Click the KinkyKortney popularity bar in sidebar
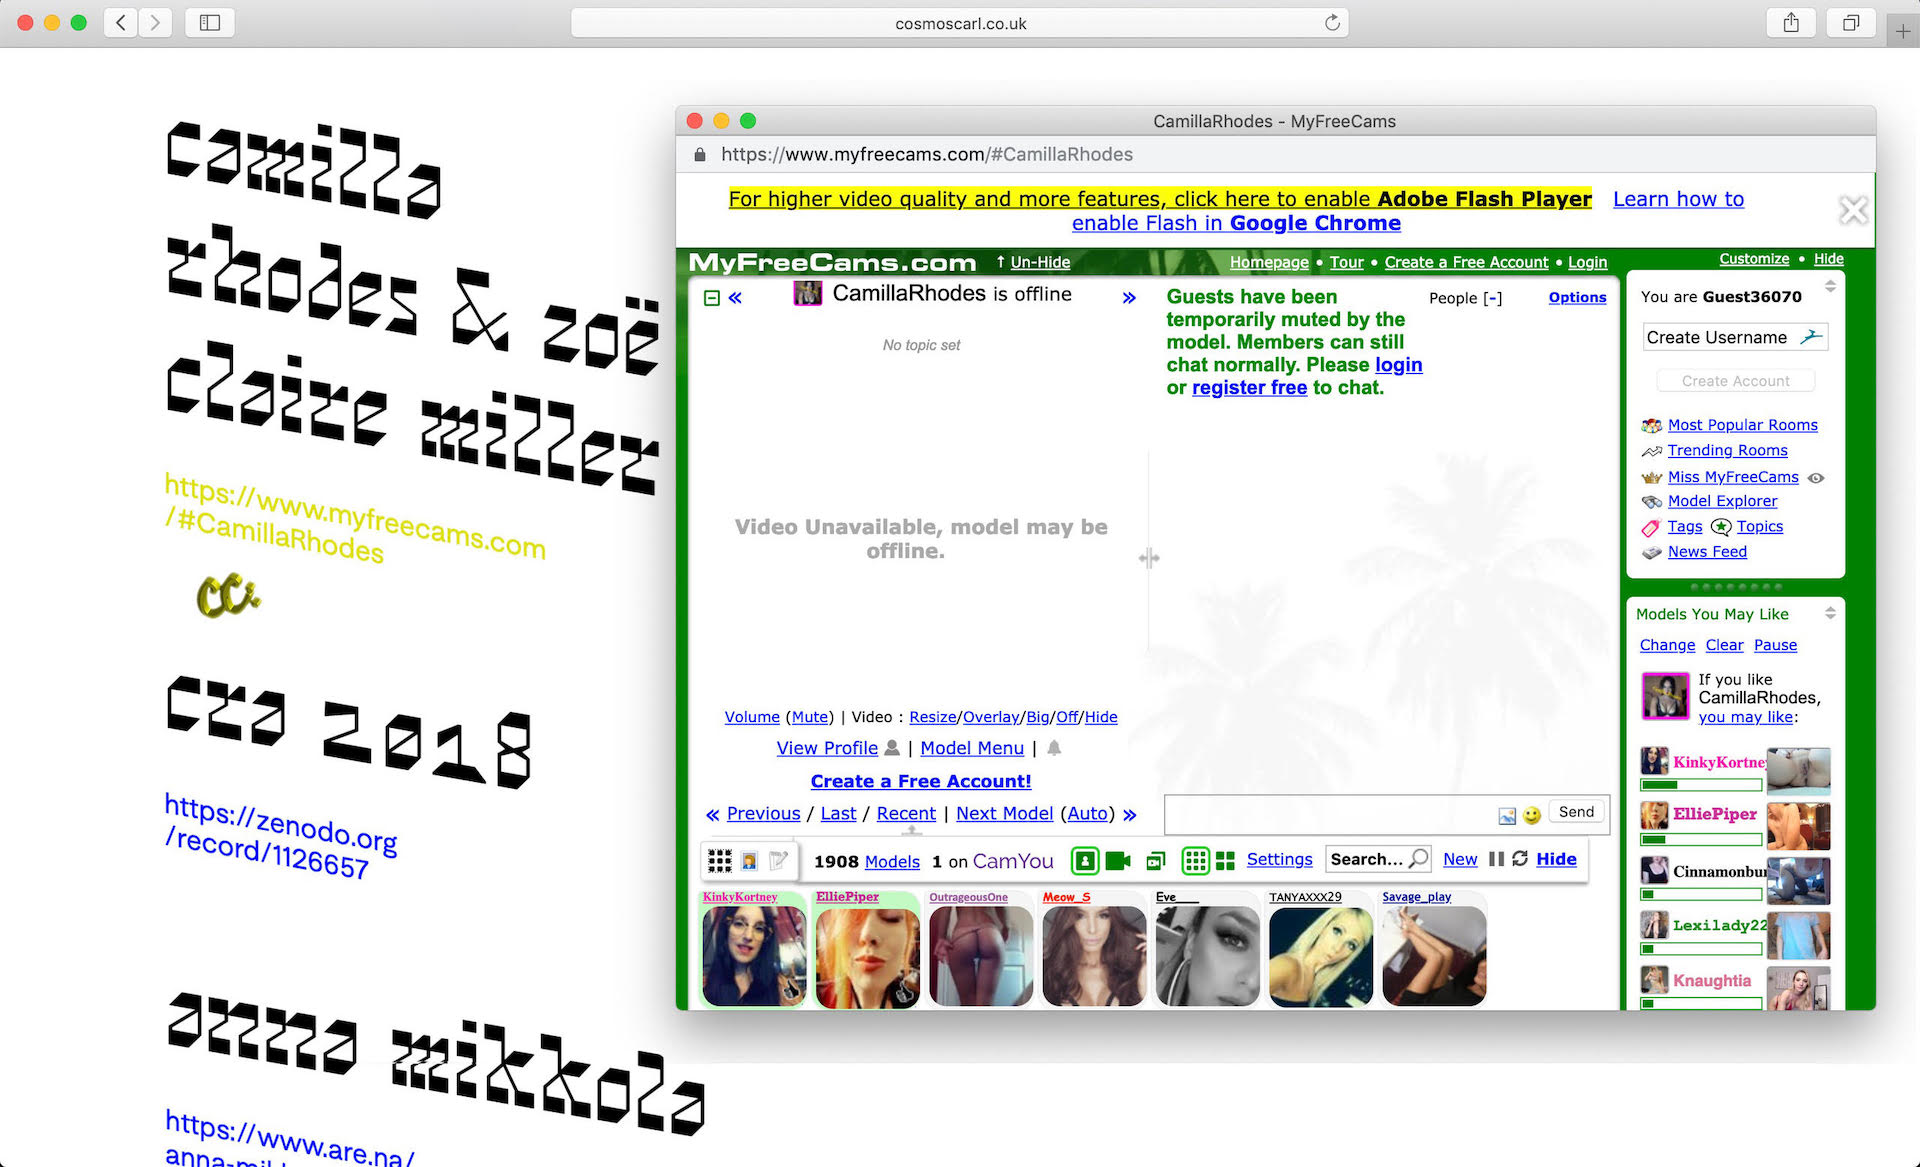Viewport: 1920px width, 1167px height. 1701,785
